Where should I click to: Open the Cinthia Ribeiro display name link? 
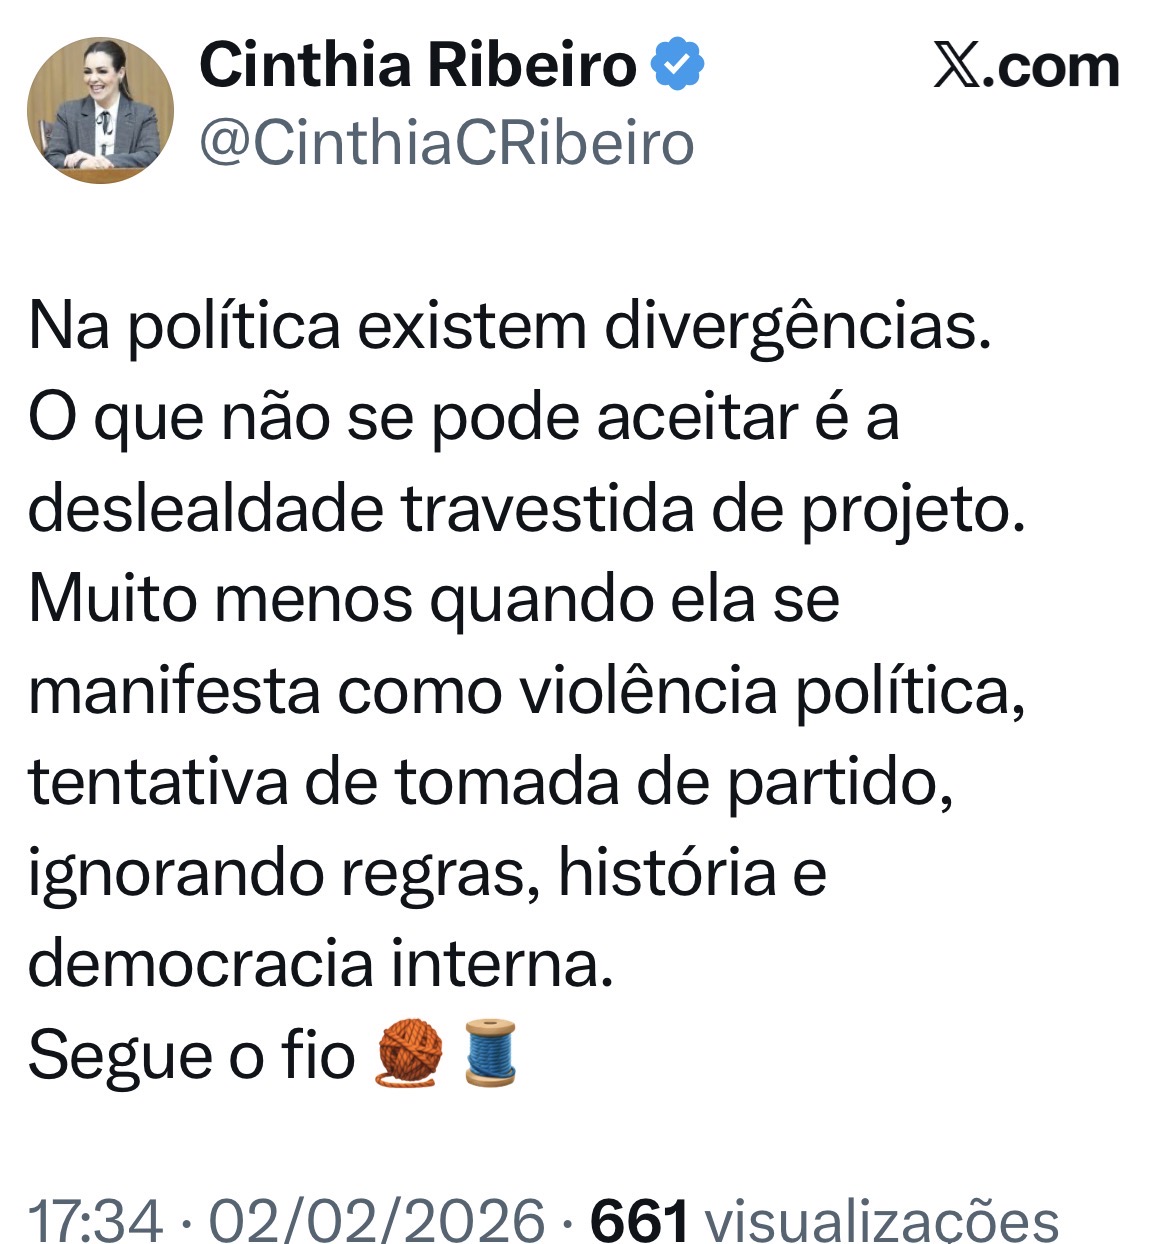[x=418, y=65]
